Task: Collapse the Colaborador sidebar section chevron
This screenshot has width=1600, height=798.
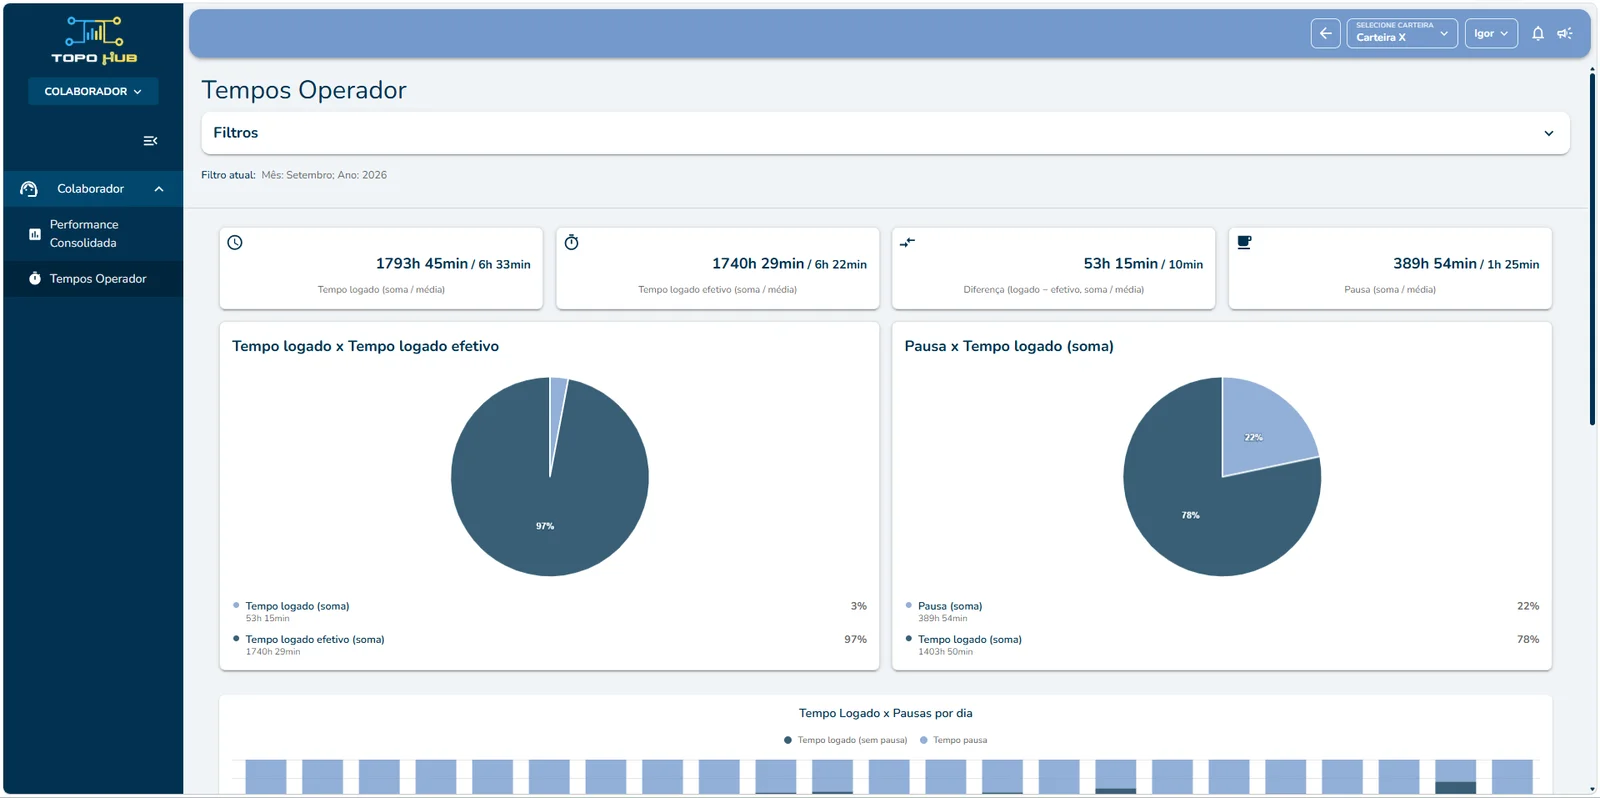Action: pyautogui.click(x=159, y=189)
